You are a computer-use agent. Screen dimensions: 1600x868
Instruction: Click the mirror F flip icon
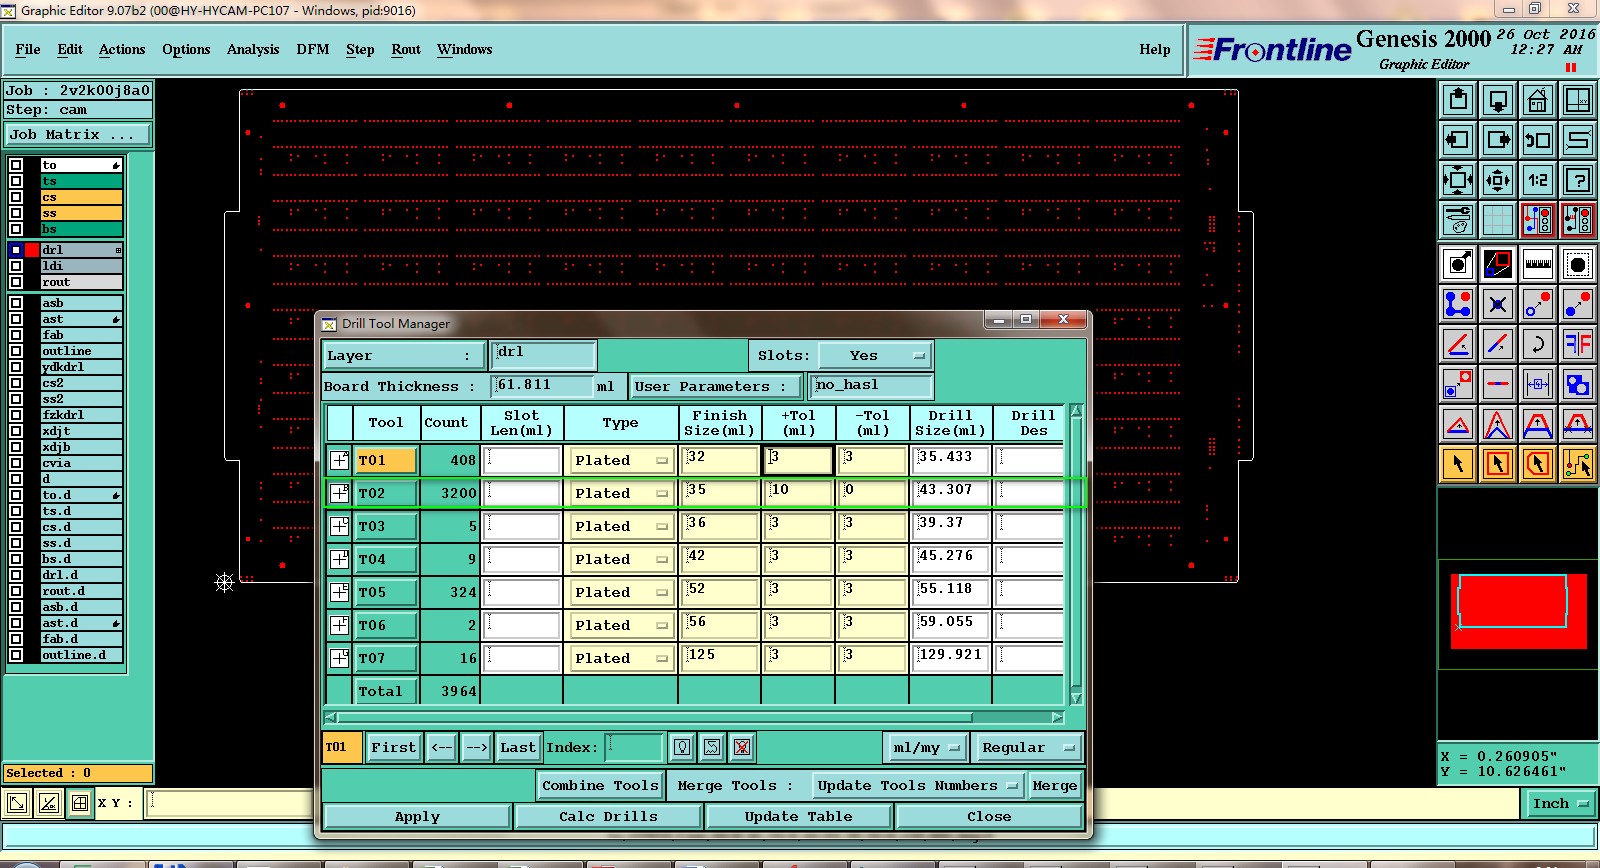click(1577, 344)
